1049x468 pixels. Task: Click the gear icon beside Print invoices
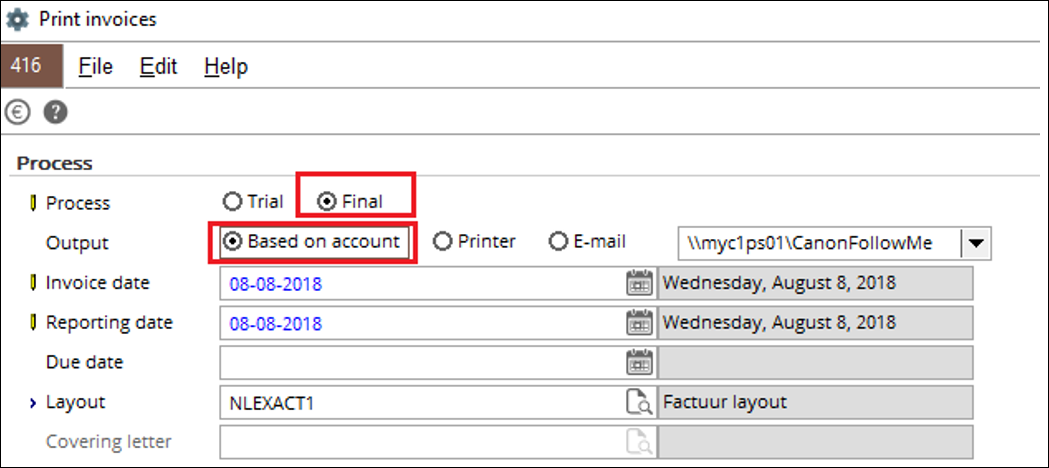coord(17,19)
